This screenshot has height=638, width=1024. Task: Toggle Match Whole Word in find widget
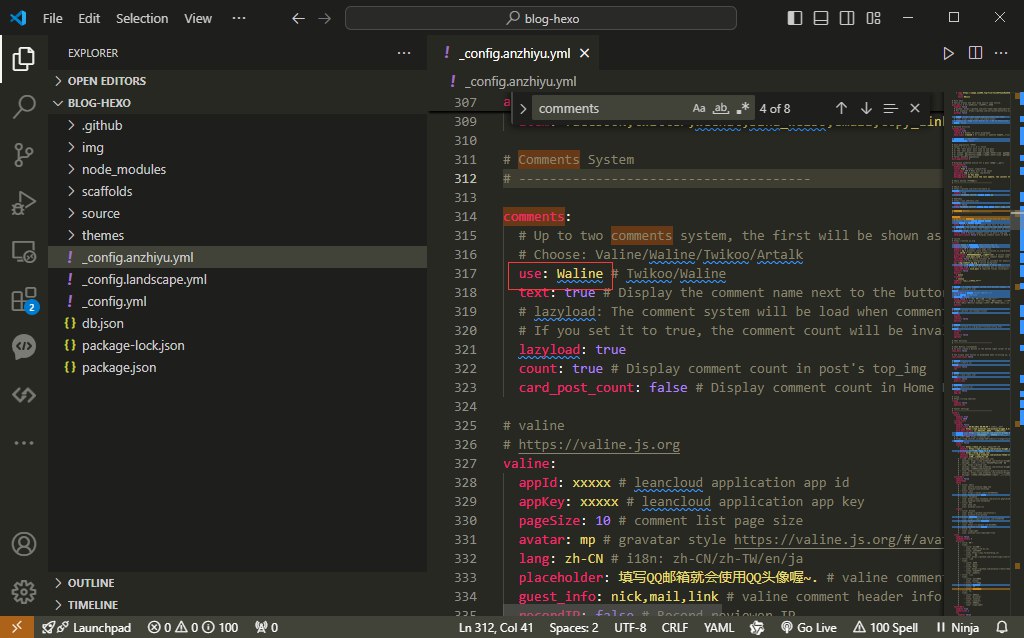click(x=721, y=108)
